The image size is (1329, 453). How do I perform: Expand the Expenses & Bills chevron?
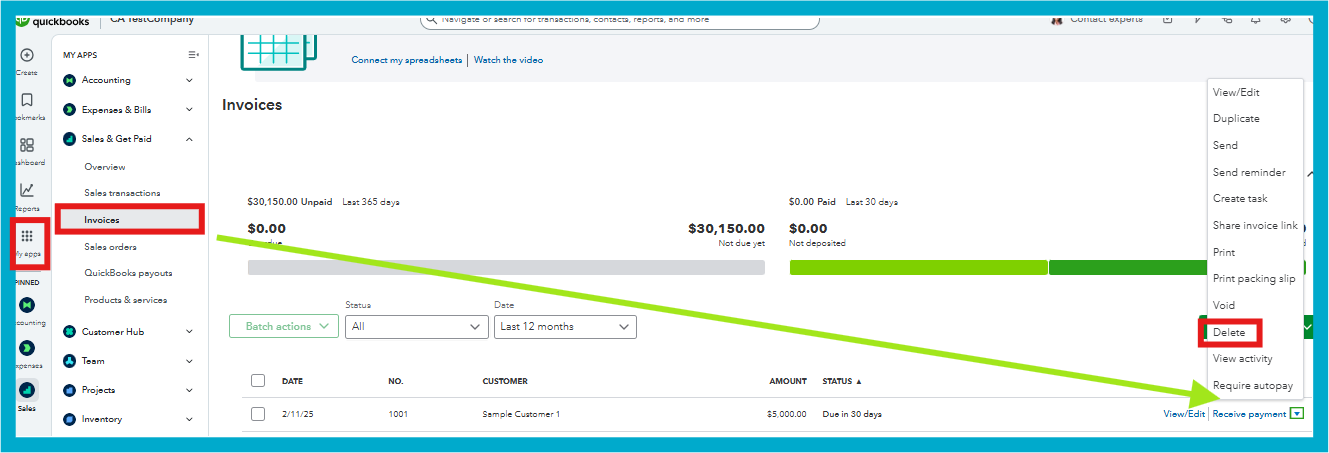pyautogui.click(x=190, y=110)
